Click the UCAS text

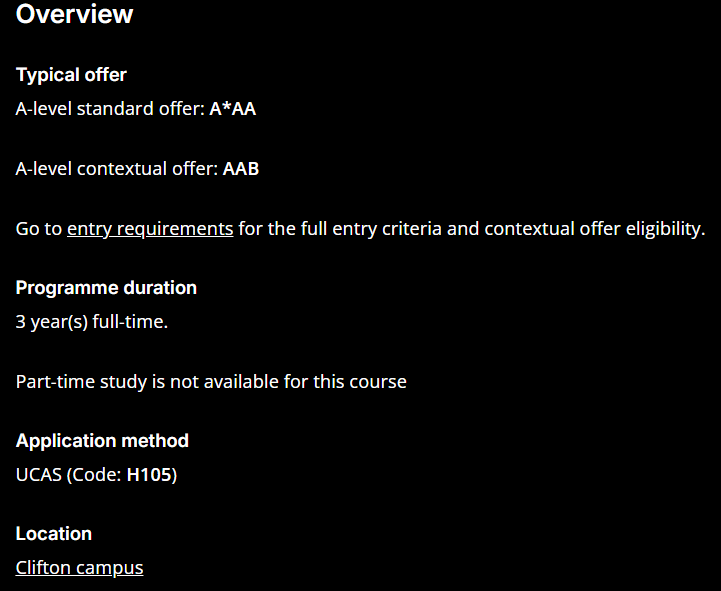pos(39,475)
